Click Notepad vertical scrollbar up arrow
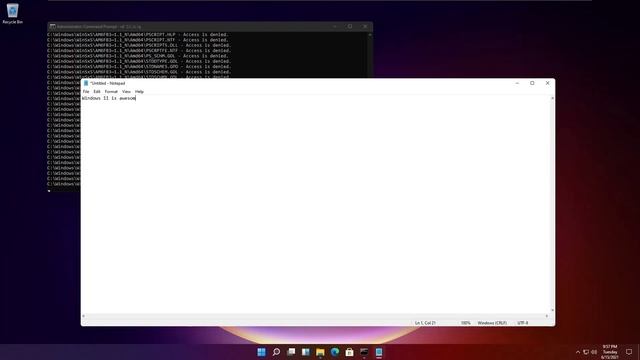 552,98
